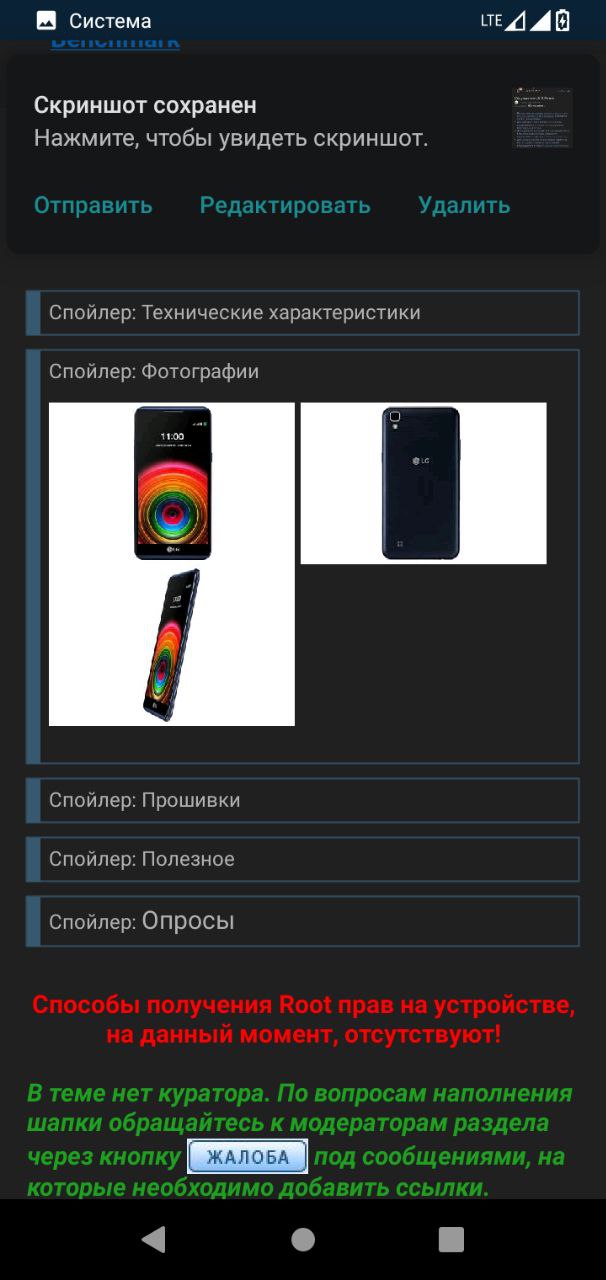
Task: Open front view photo of LG phone
Action: click(x=172, y=483)
